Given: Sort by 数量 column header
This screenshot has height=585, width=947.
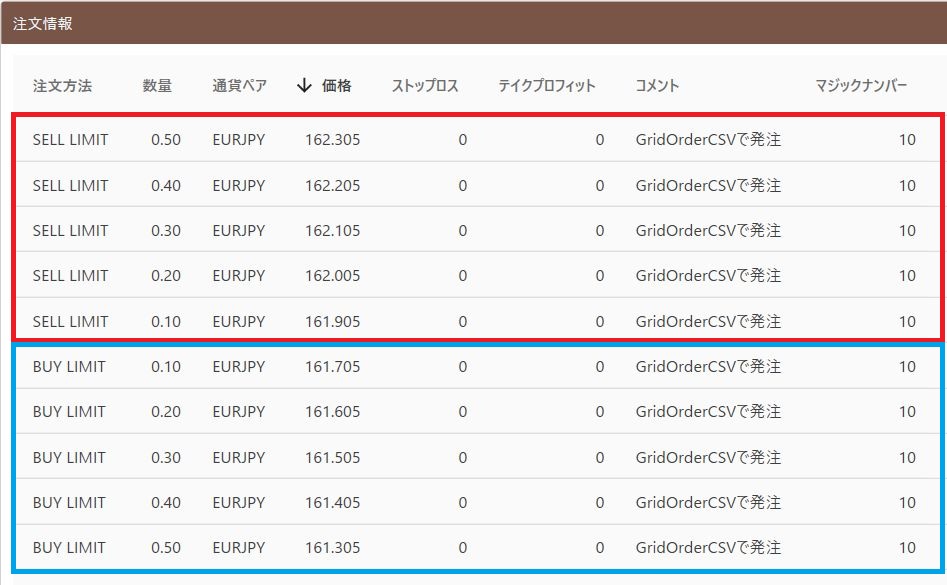Looking at the screenshot, I should 157,86.
